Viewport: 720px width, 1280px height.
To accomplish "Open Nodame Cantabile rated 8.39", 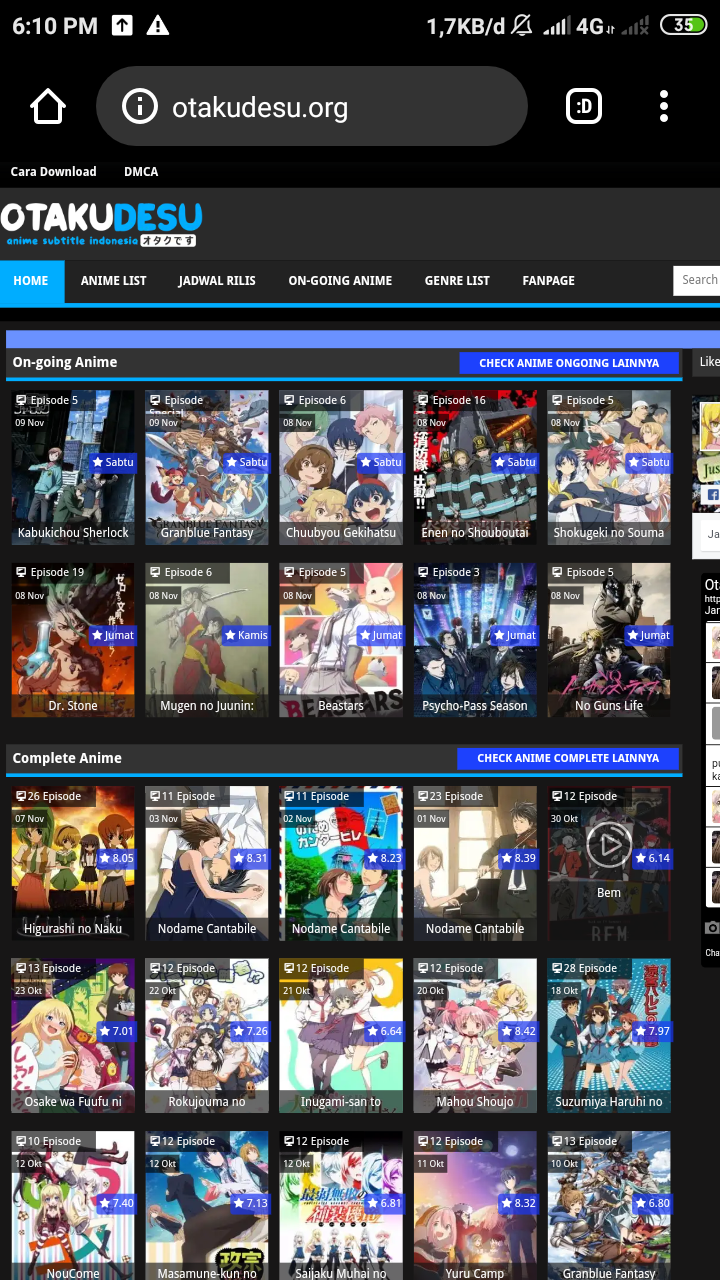I will click(x=475, y=863).
